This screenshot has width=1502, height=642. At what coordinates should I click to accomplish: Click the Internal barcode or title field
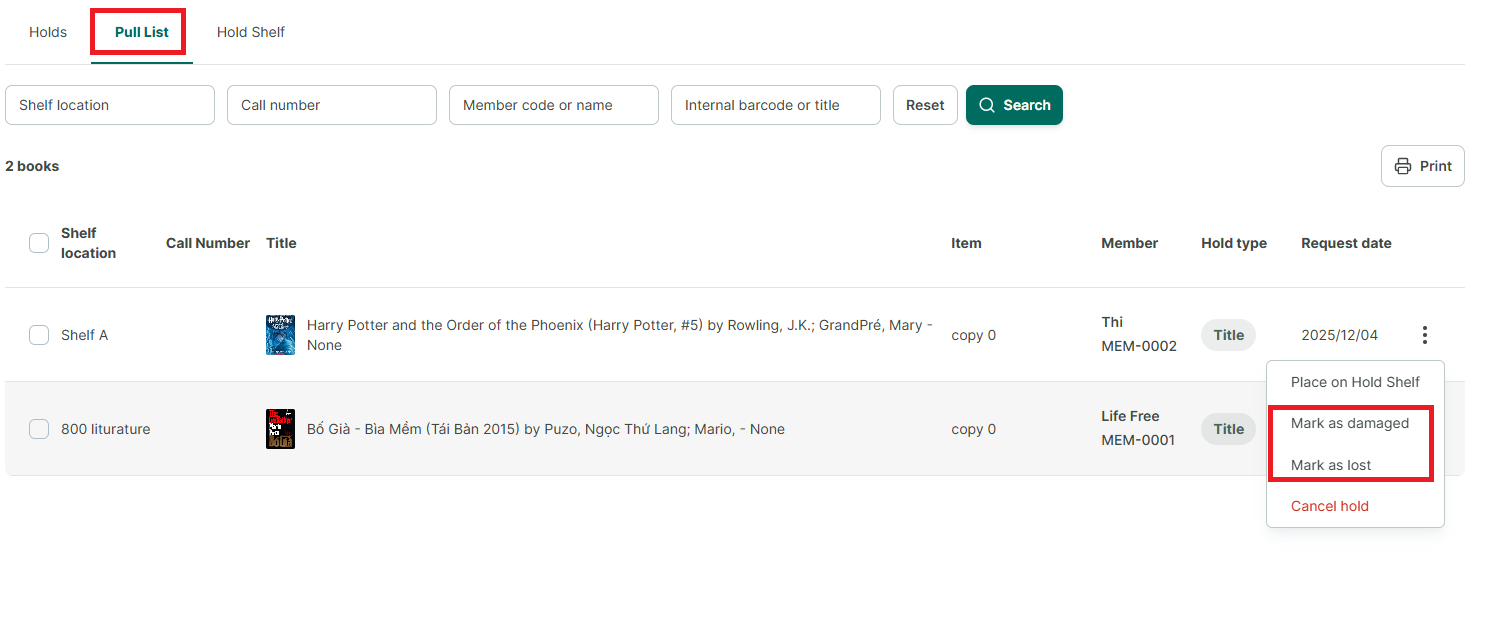pos(776,105)
